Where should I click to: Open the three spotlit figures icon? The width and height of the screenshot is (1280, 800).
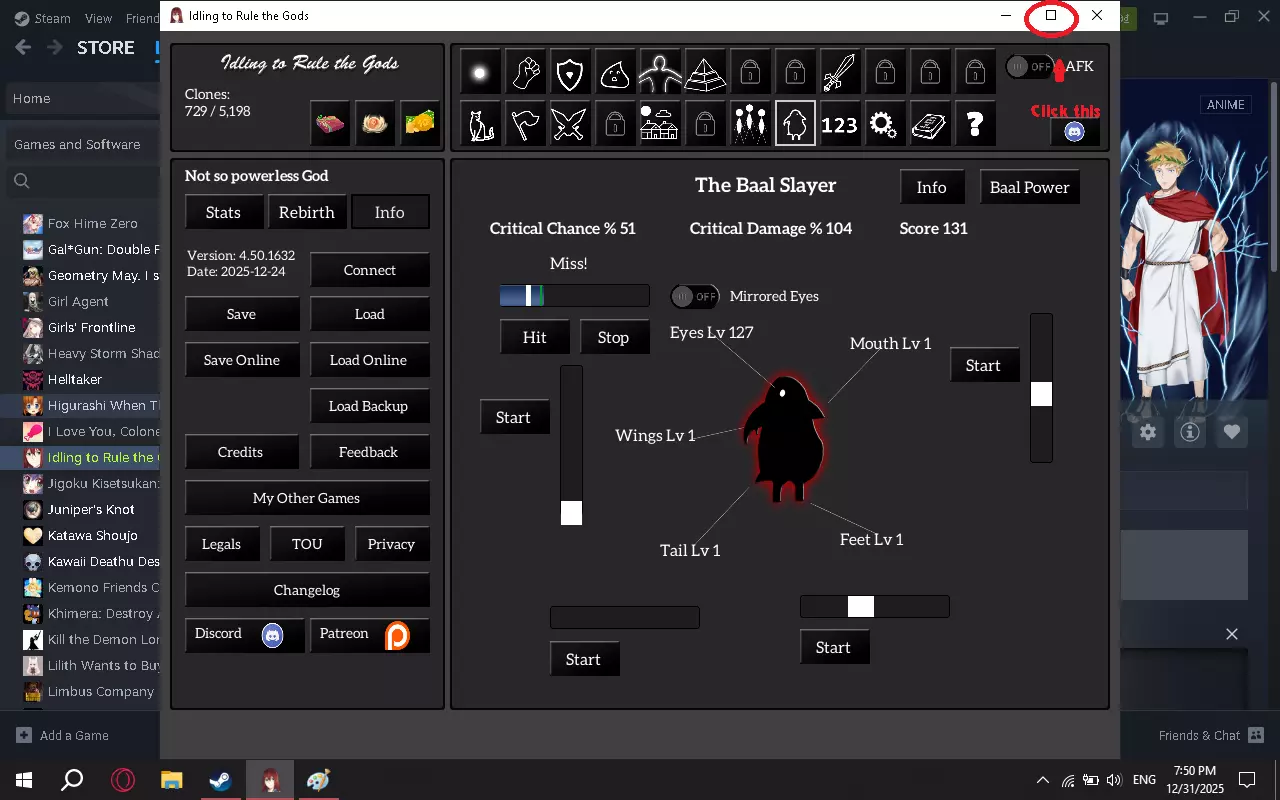pos(750,123)
